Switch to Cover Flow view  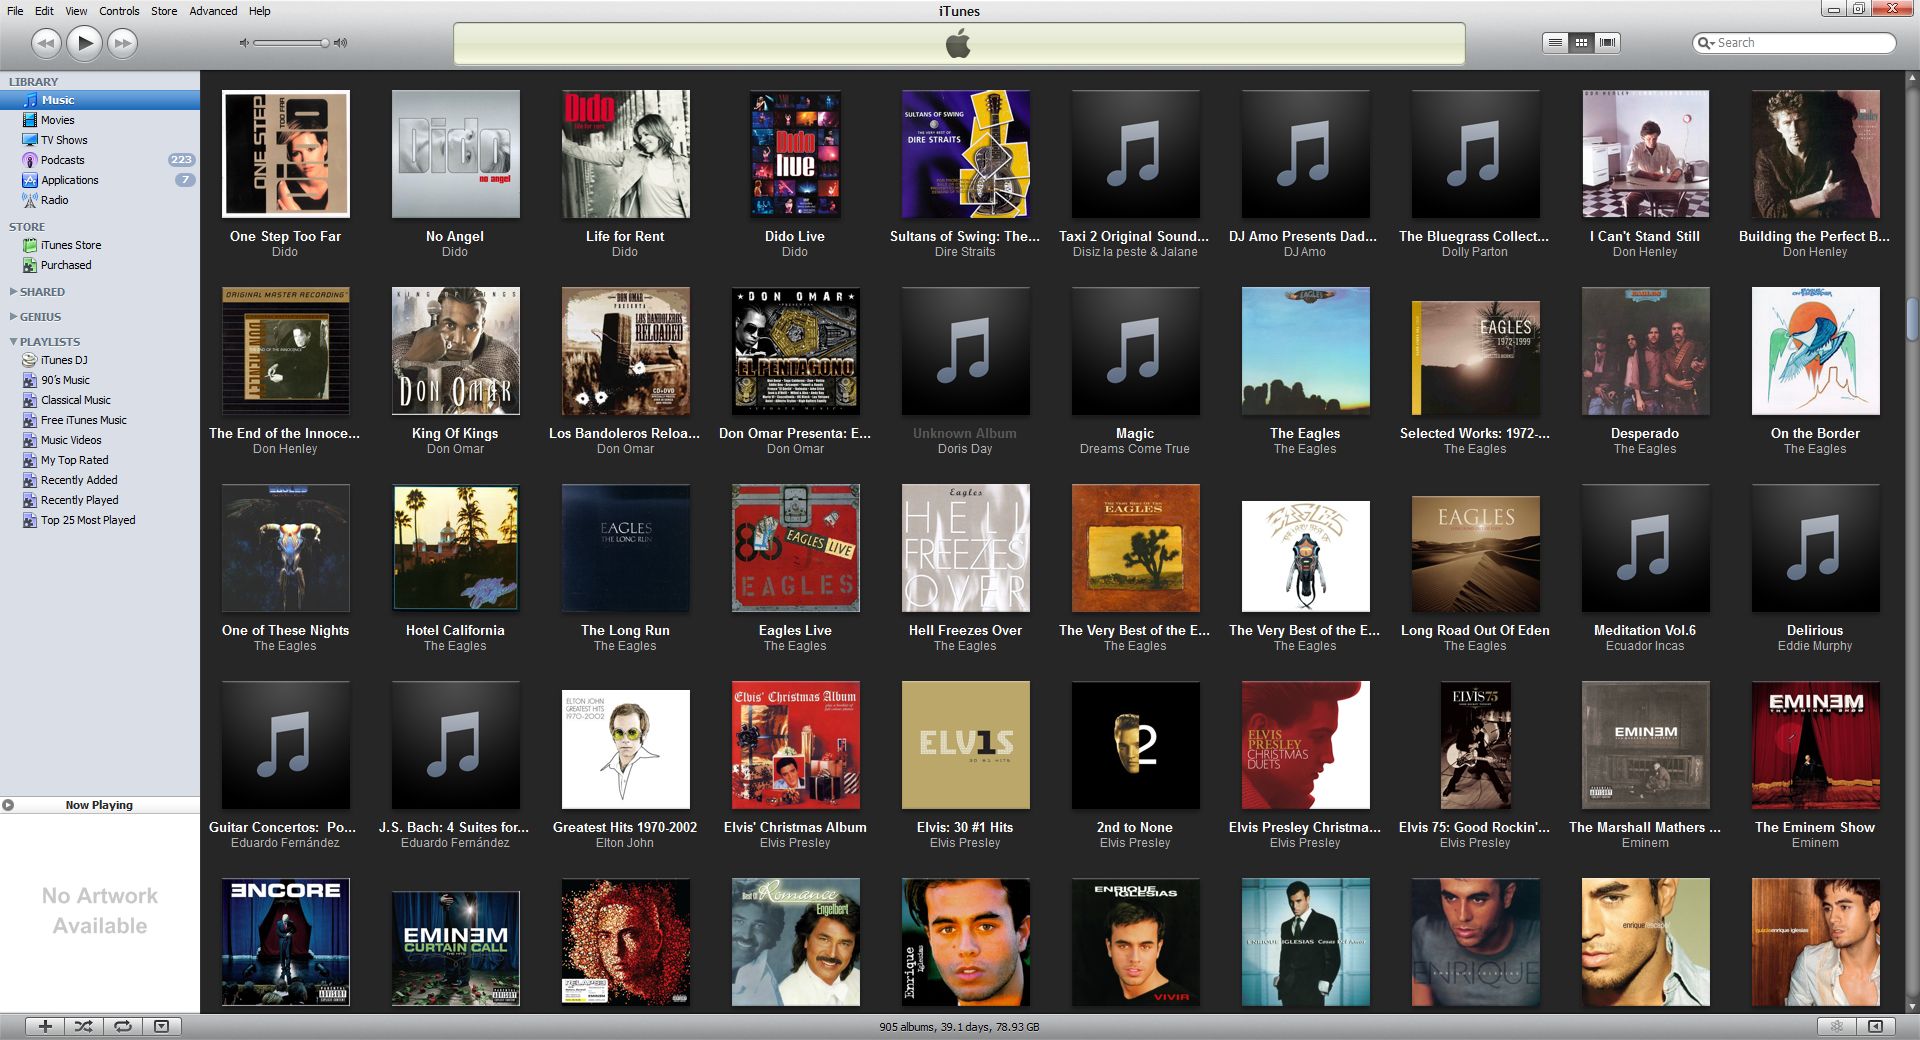click(x=1607, y=43)
